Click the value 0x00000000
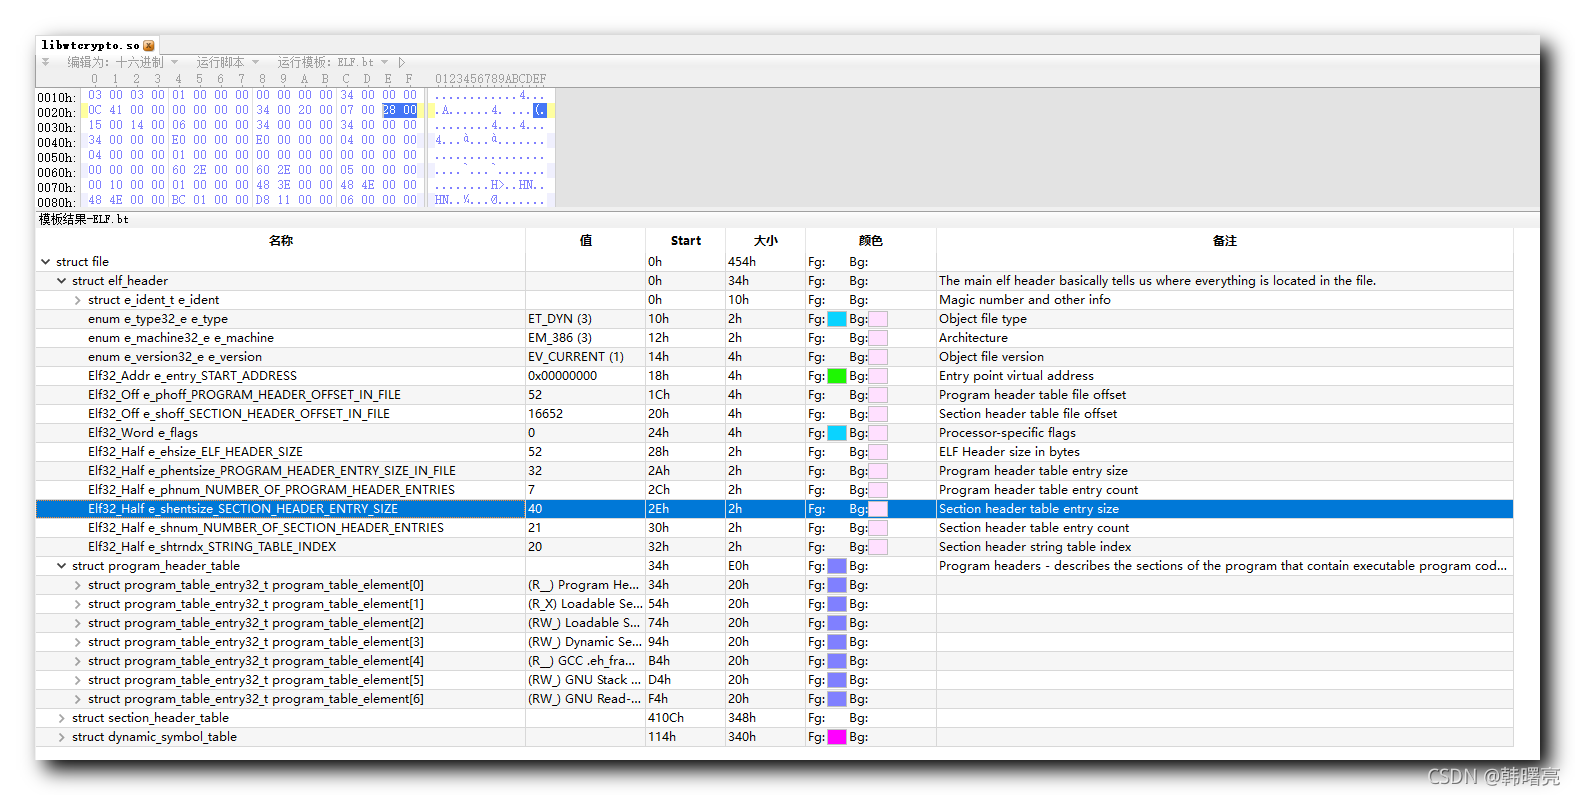1575x795 pixels. pos(563,376)
